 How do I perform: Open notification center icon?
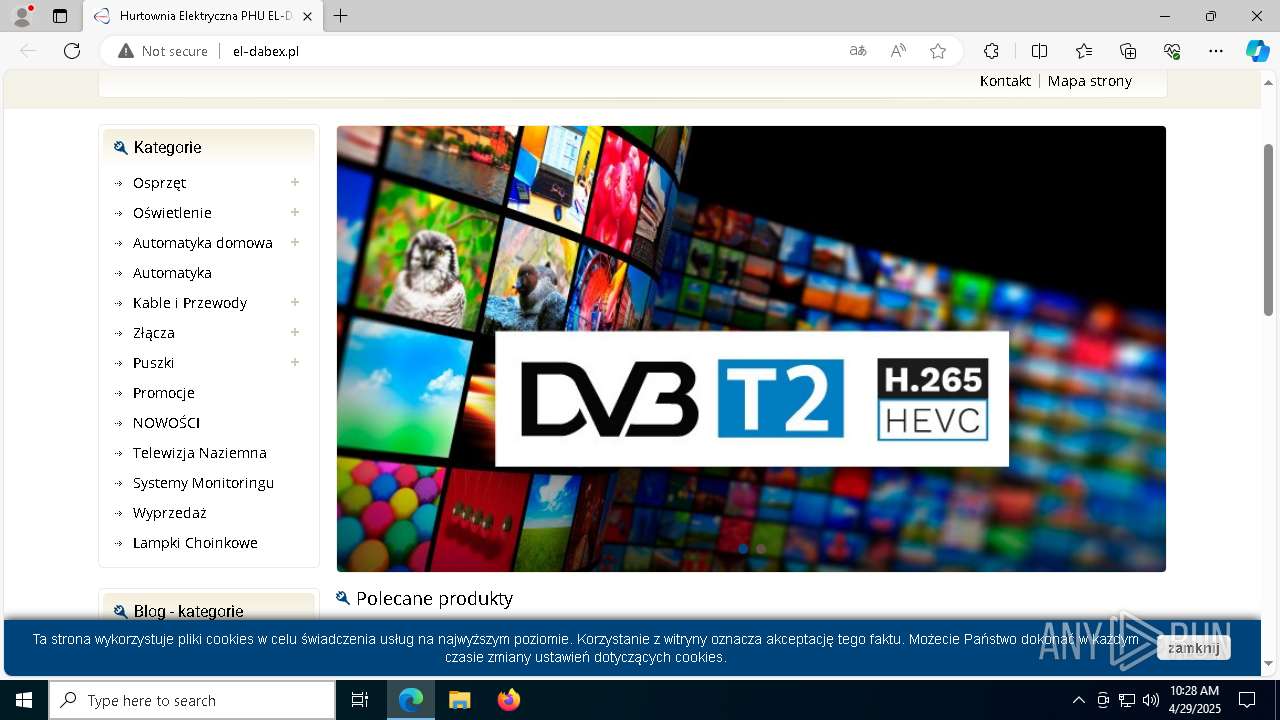click(1247, 700)
